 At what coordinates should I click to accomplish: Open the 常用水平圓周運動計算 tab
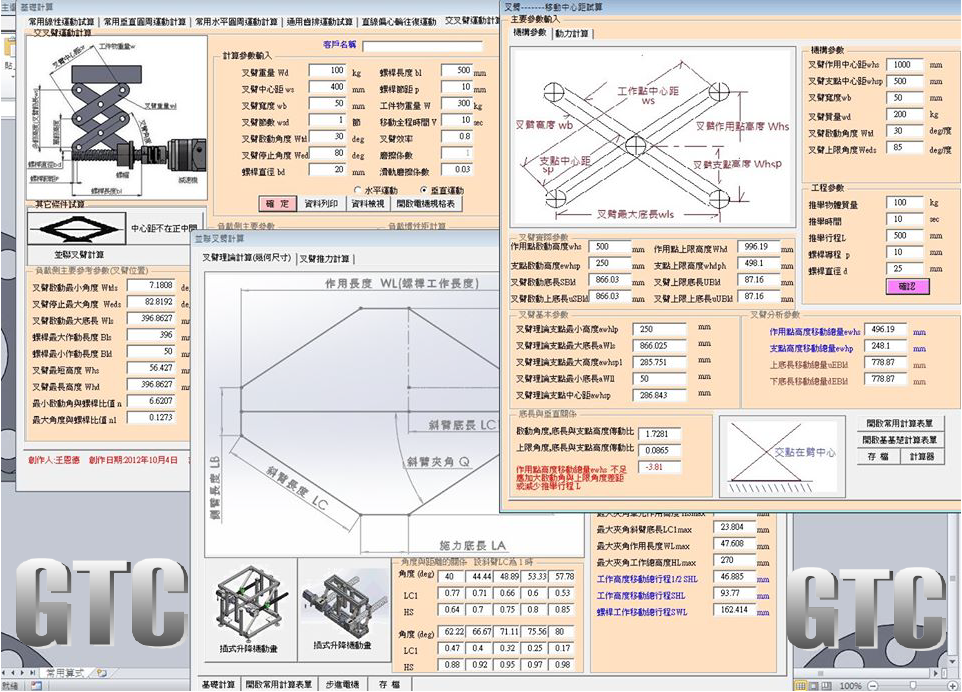(236, 21)
